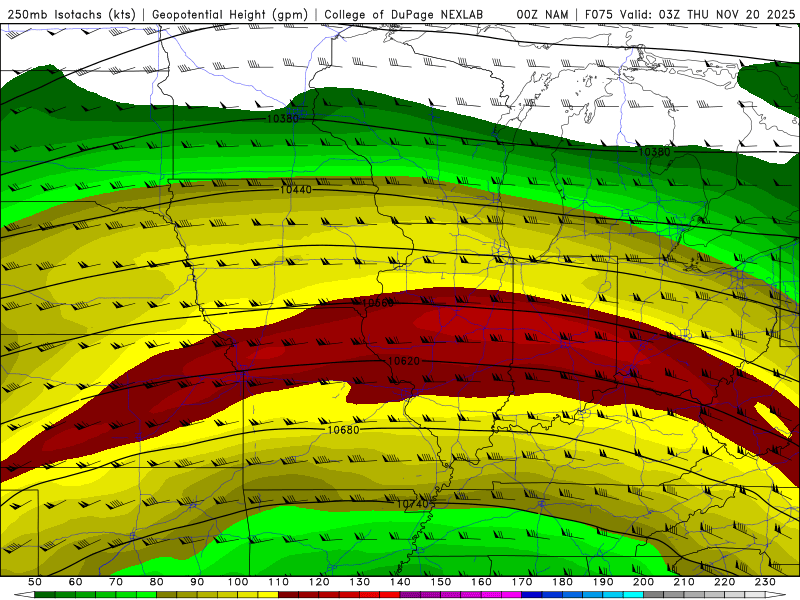800x600 pixels.
Task: Click the 220 value on the color scale
Action: coord(724,582)
